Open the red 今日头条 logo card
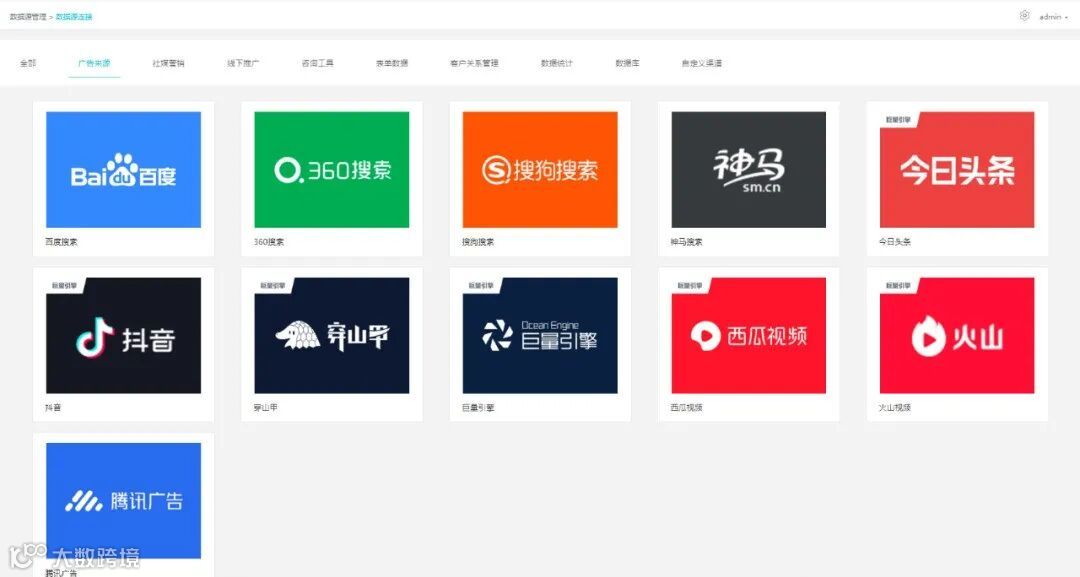Viewport: 1080px width, 577px height. pyautogui.click(x=957, y=169)
